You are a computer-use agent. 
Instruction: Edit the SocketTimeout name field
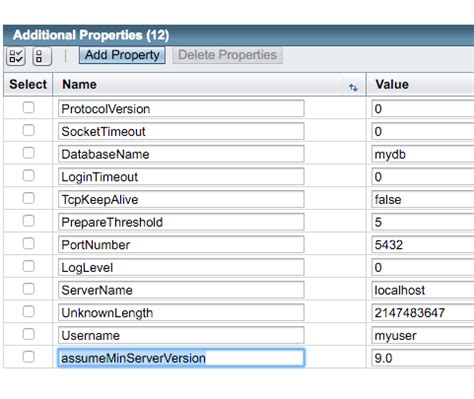pyautogui.click(x=181, y=131)
